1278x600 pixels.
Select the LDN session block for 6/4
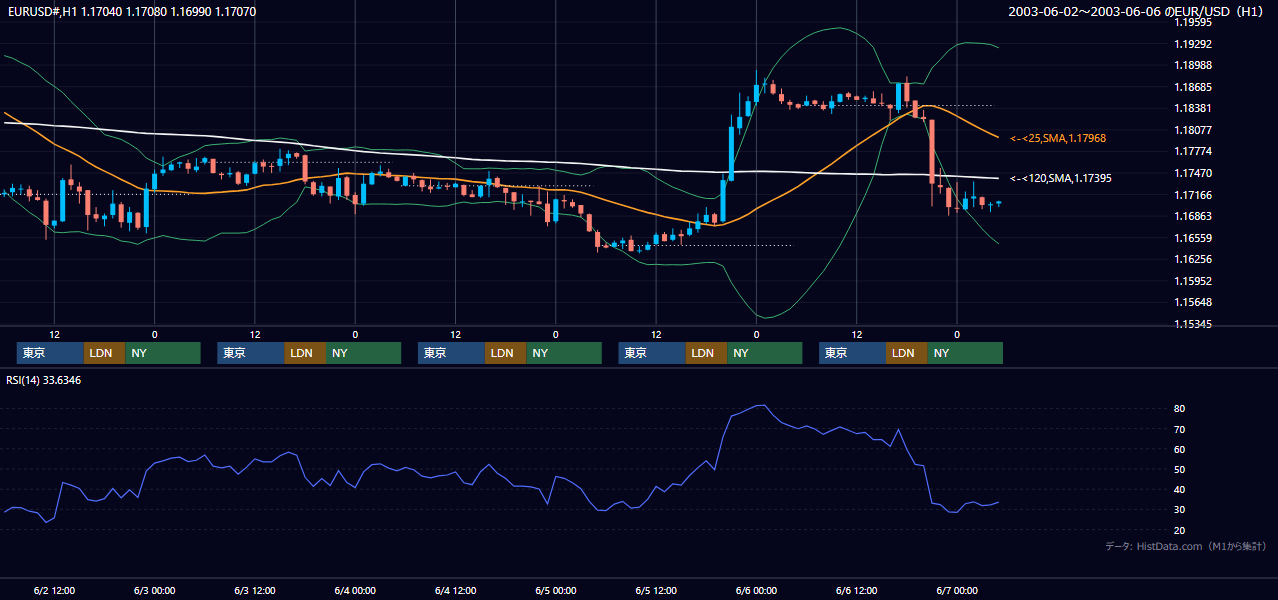pyautogui.click(x=505, y=353)
